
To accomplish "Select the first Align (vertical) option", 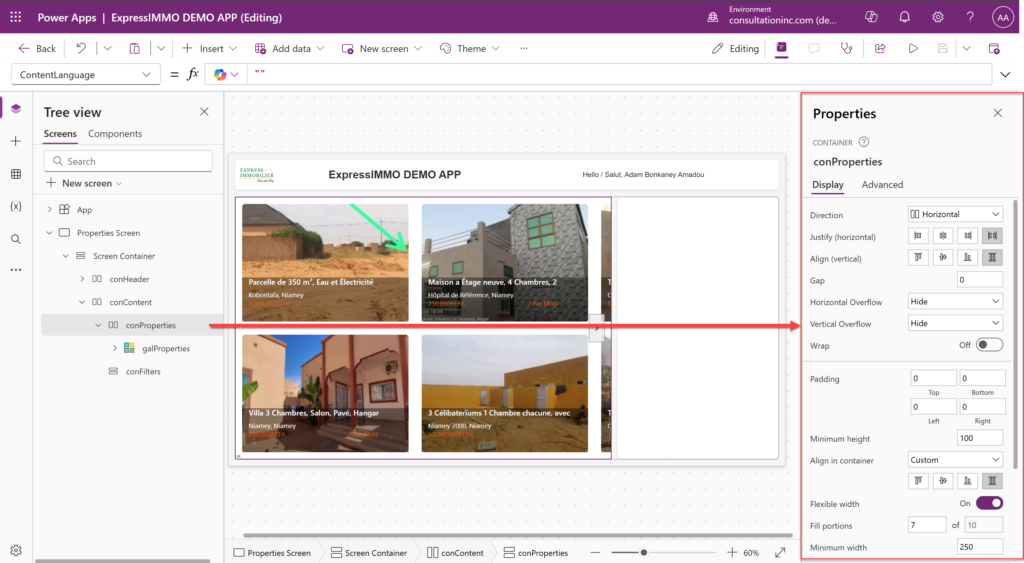I will coord(918,257).
